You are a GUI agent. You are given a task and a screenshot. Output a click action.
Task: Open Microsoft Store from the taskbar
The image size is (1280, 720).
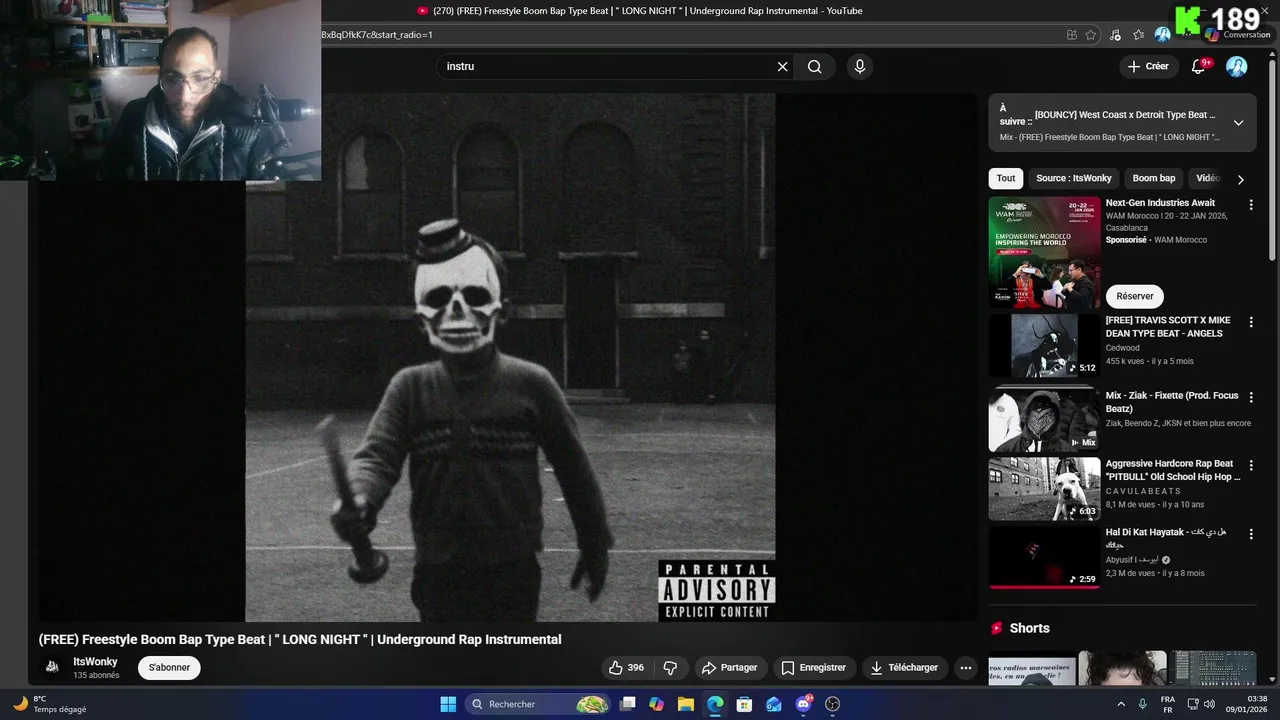point(744,704)
